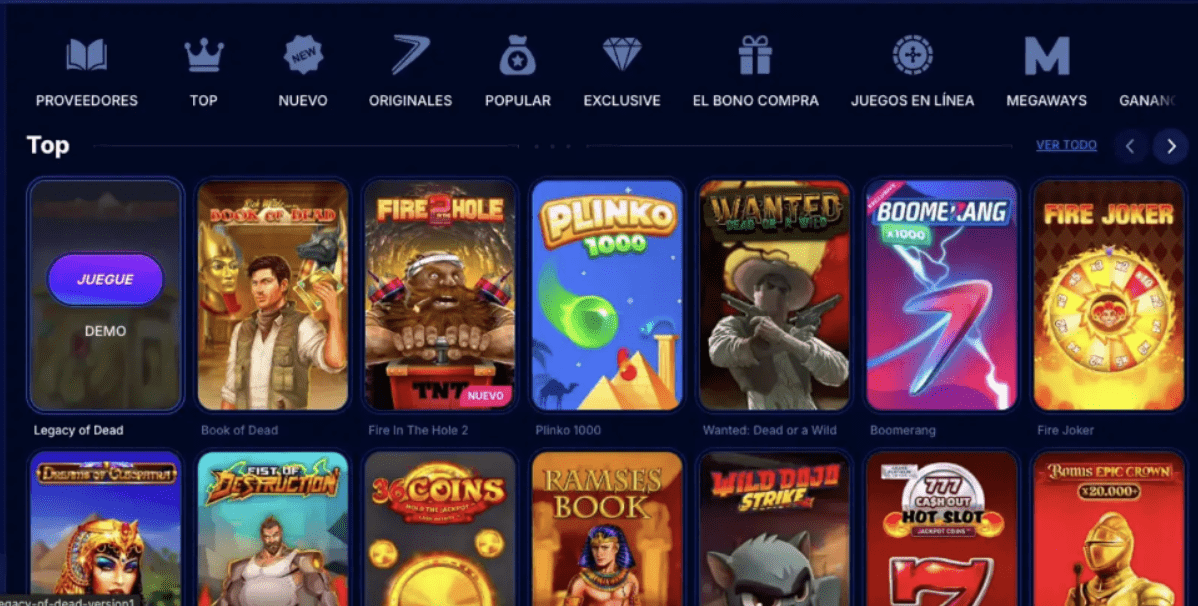Go back with left carousel arrow
The image size is (1198, 606).
(1130, 146)
